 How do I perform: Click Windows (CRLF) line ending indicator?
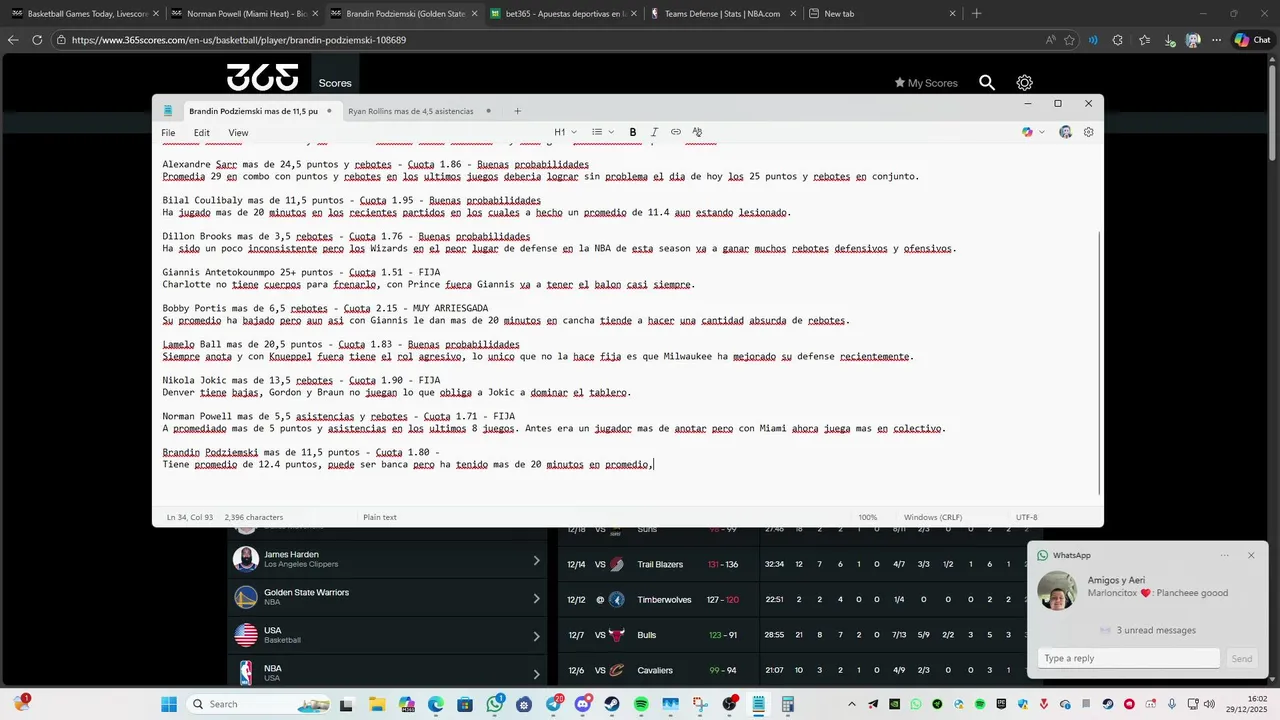pos(933,517)
